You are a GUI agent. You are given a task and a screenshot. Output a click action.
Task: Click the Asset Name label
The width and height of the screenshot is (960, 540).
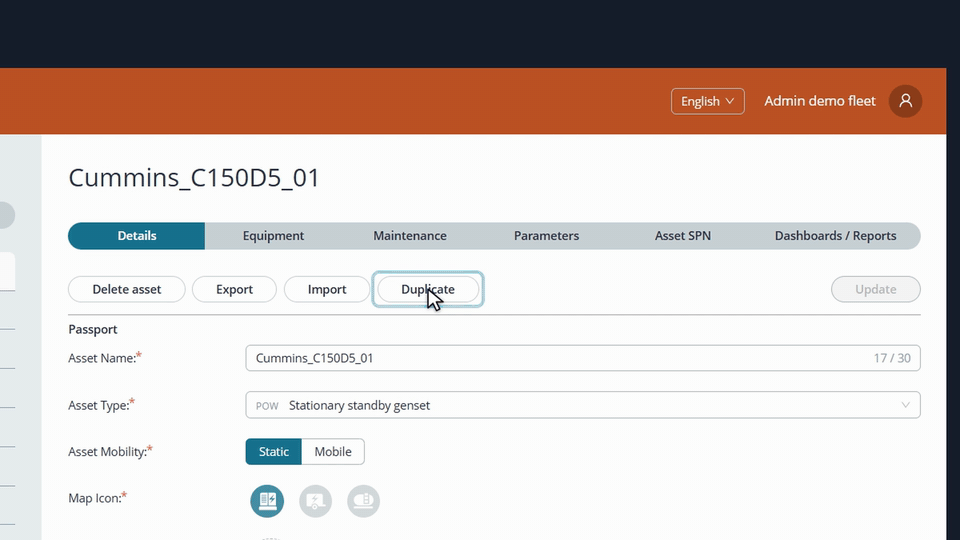click(x=105, y=358)
